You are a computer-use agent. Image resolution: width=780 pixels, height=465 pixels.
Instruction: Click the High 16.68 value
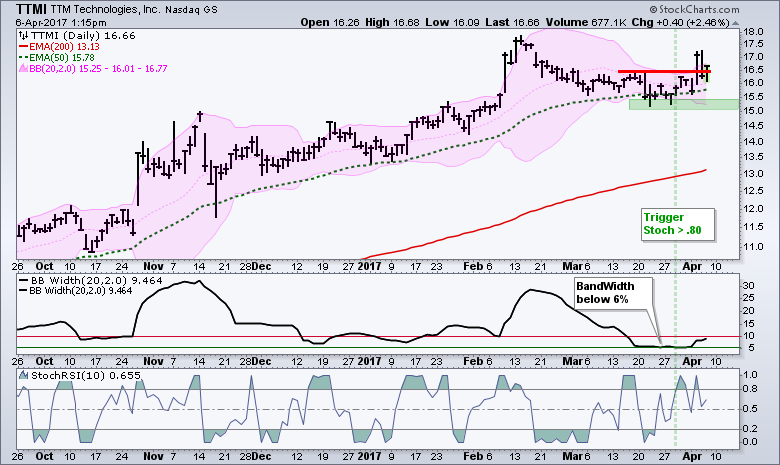392,23
